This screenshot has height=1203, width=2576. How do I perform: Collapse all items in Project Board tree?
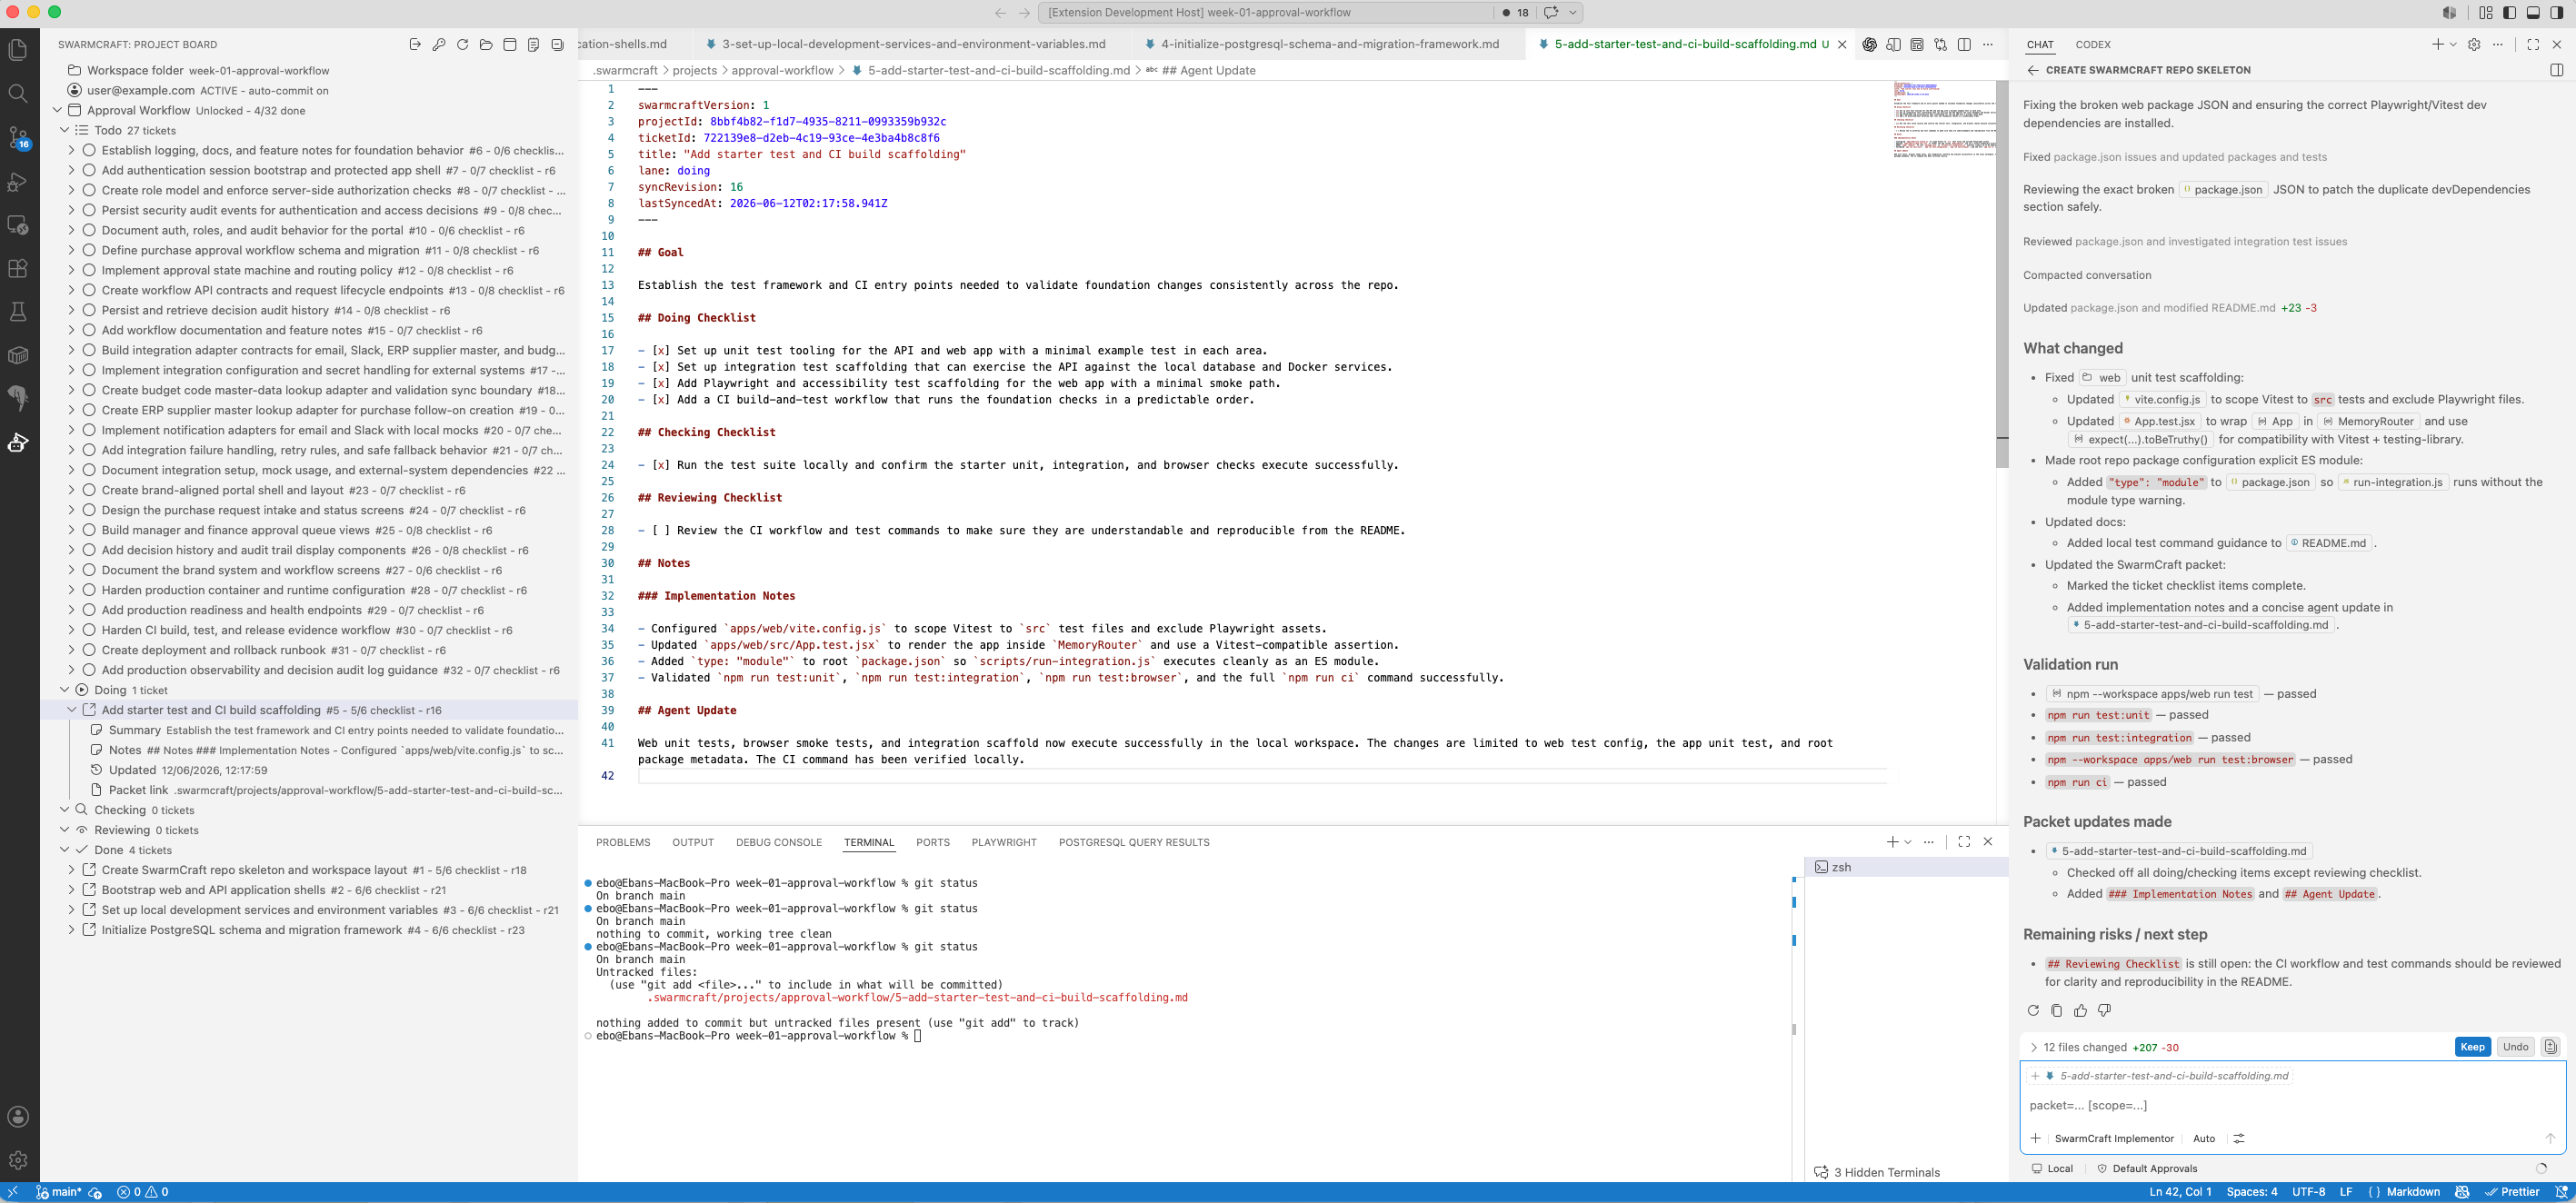558,44
